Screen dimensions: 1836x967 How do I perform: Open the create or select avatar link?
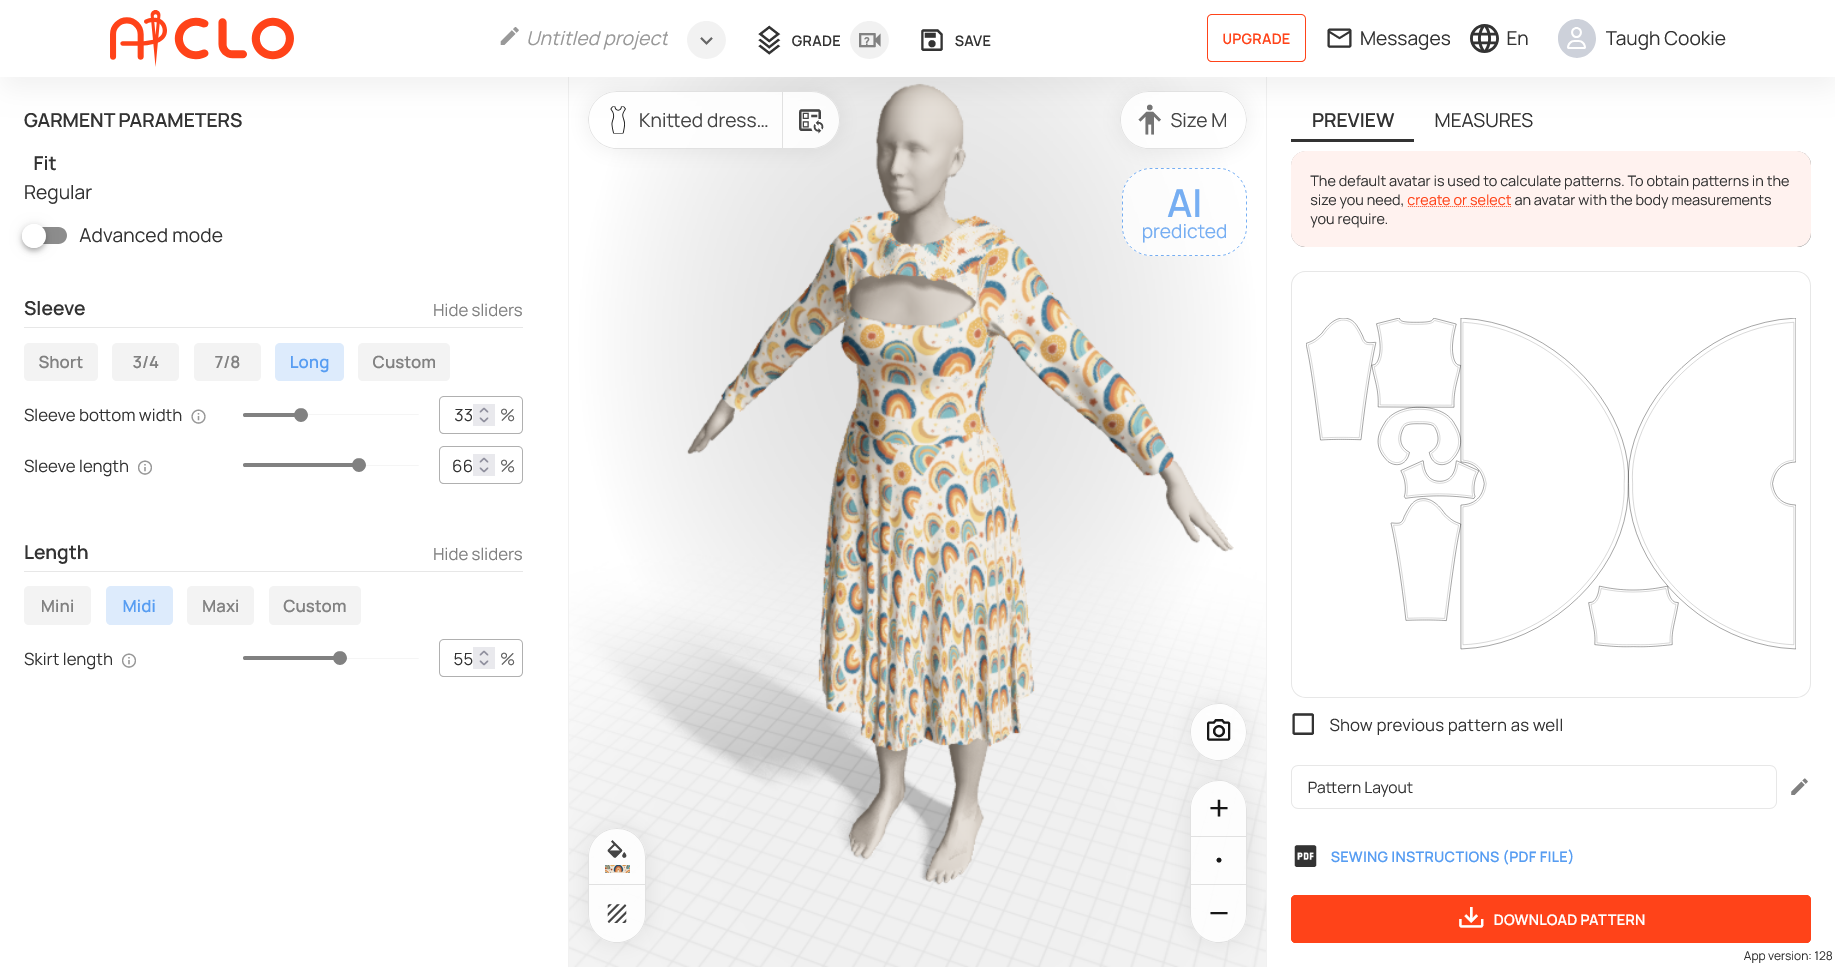tap(1458, 200)
